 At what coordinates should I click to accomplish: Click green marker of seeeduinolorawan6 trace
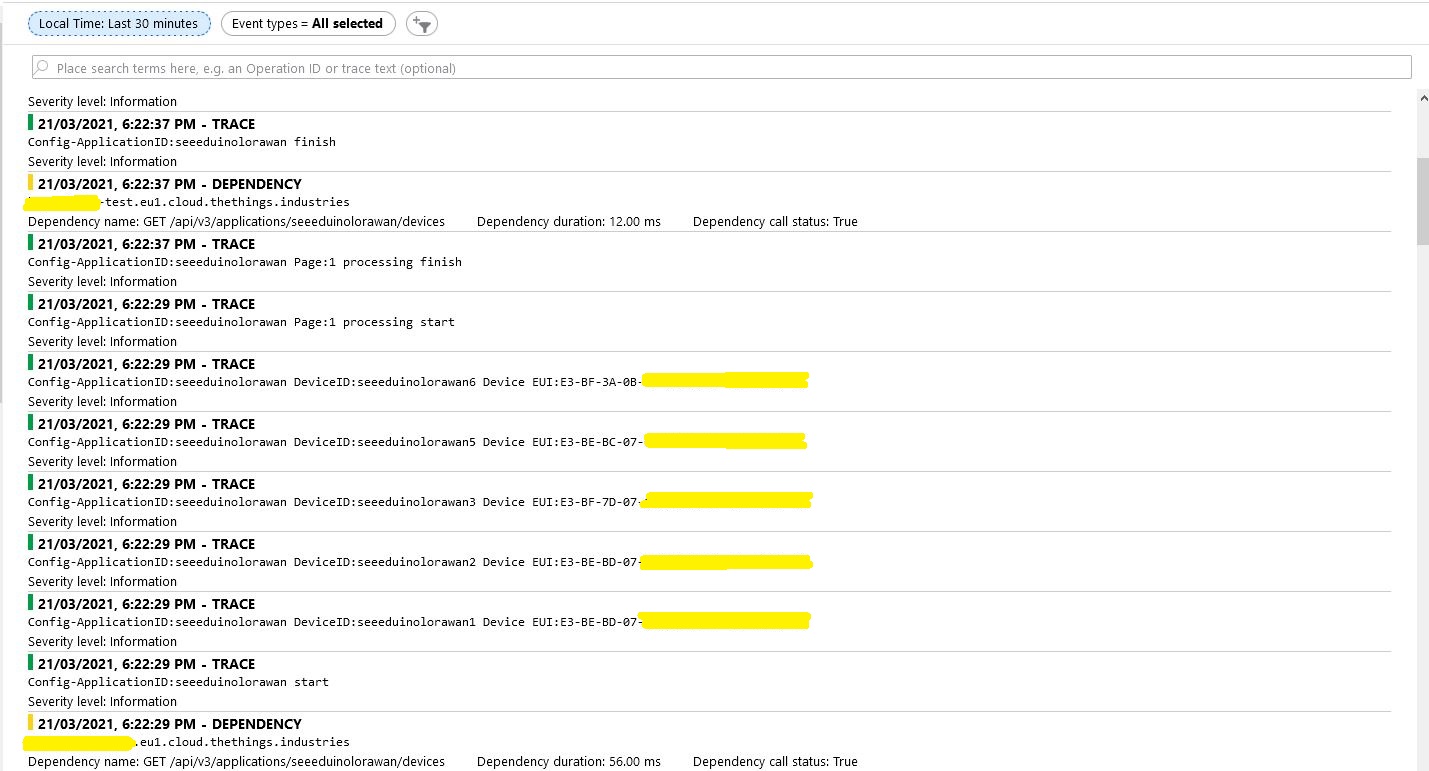point(31,363)
